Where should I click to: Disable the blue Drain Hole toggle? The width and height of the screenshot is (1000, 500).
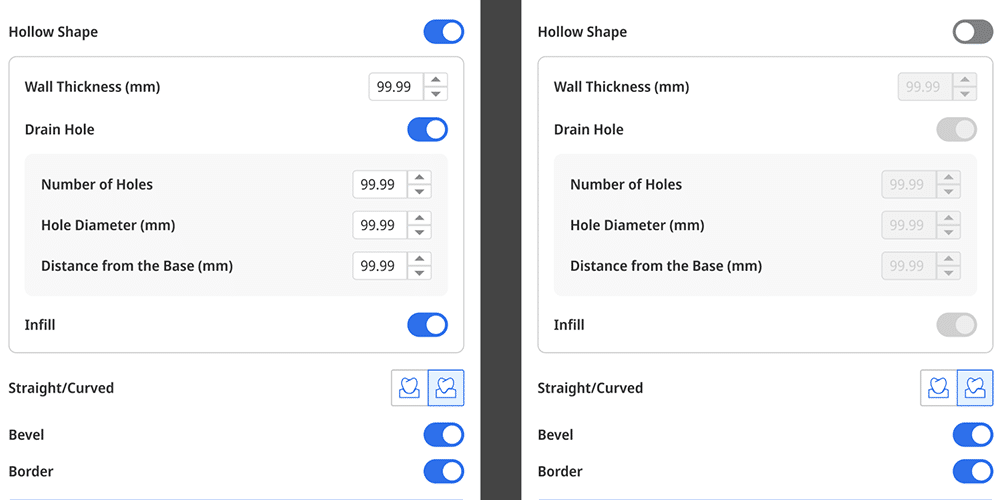428,129
